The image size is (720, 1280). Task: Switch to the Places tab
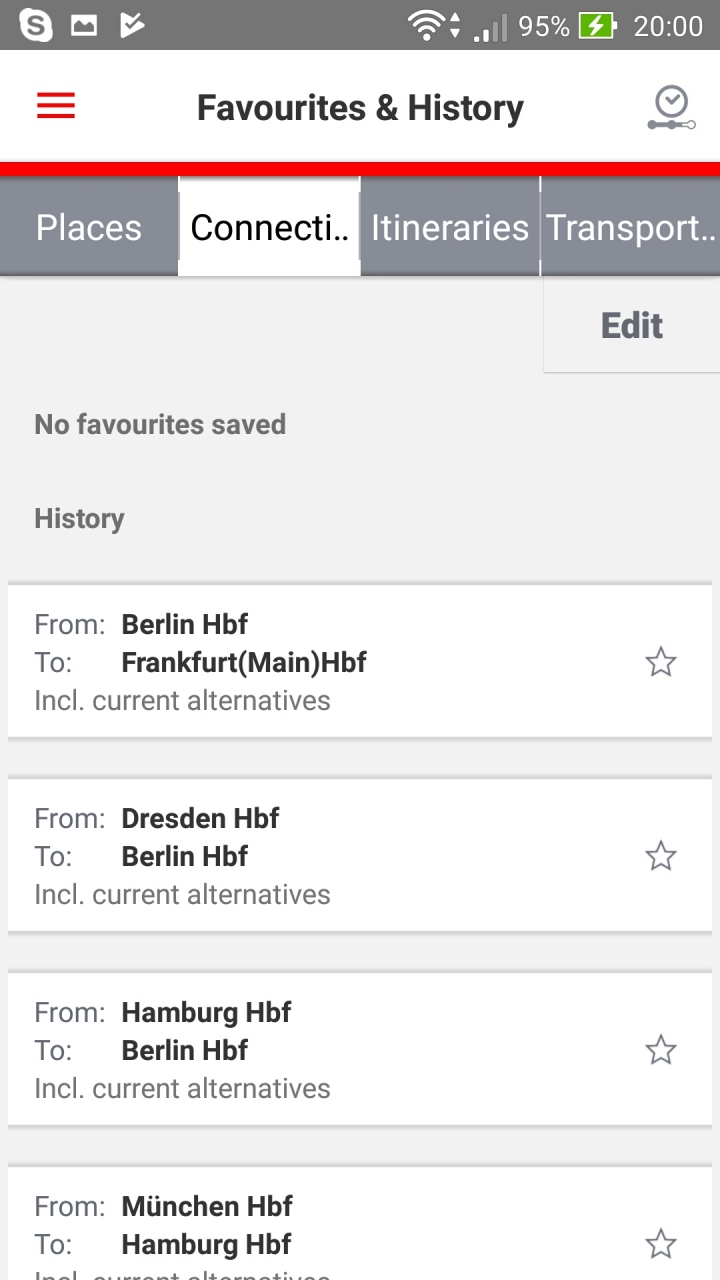pyautogui.click(x=89, y=228)
